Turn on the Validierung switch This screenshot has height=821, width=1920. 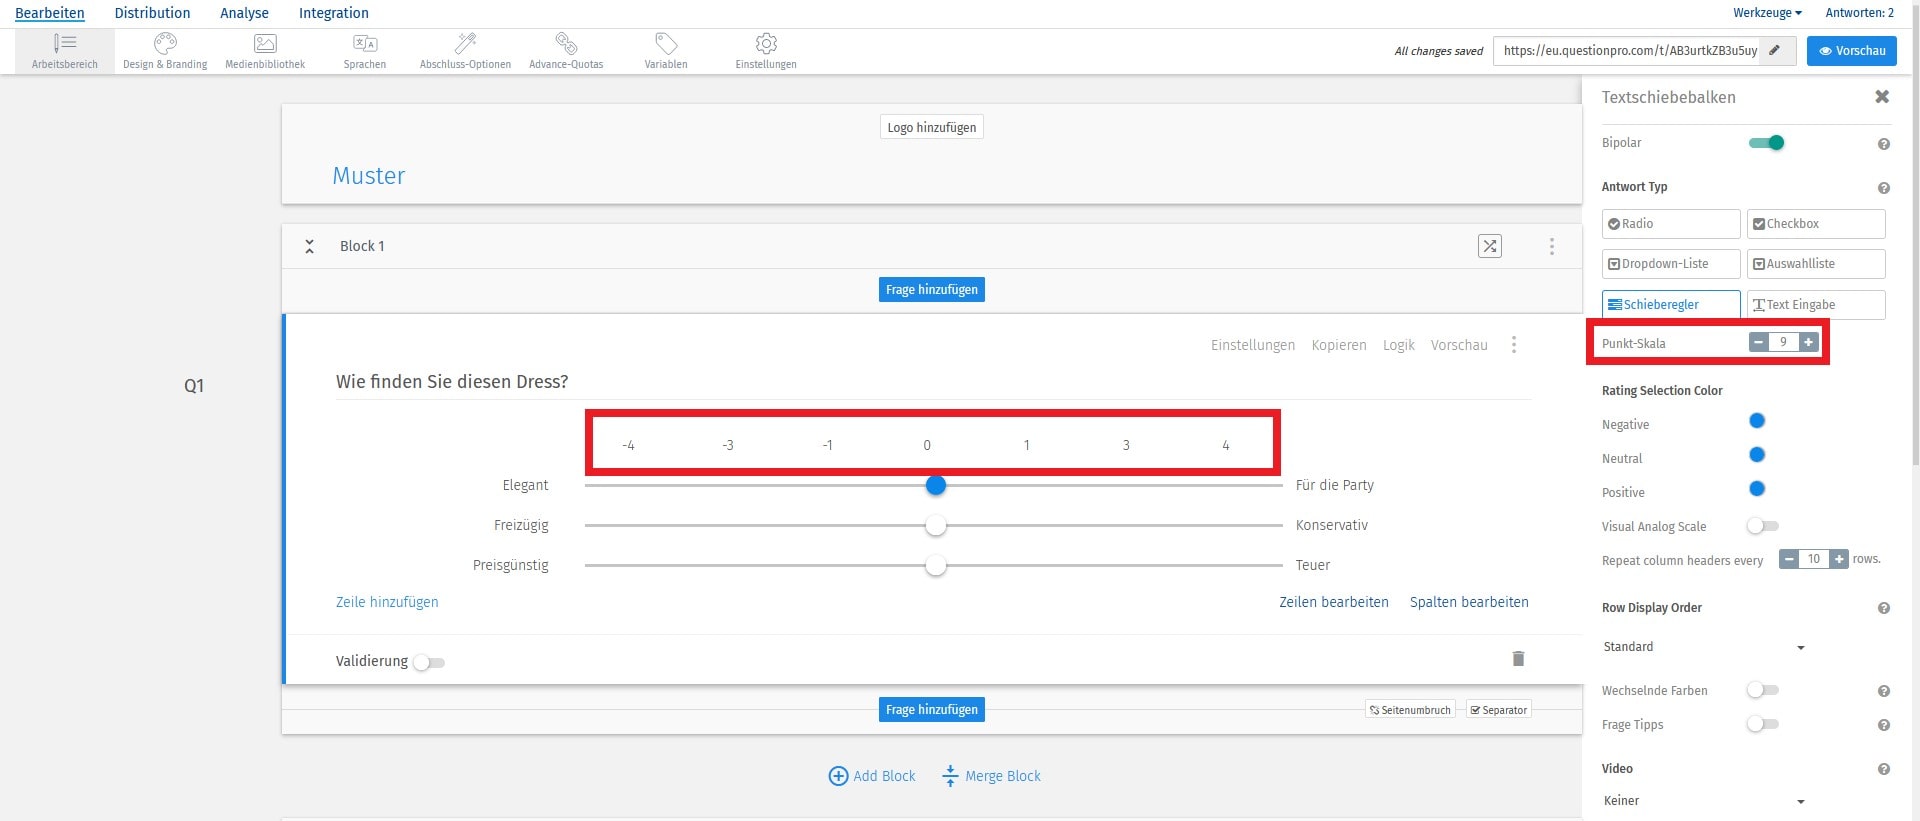[429, 662]
